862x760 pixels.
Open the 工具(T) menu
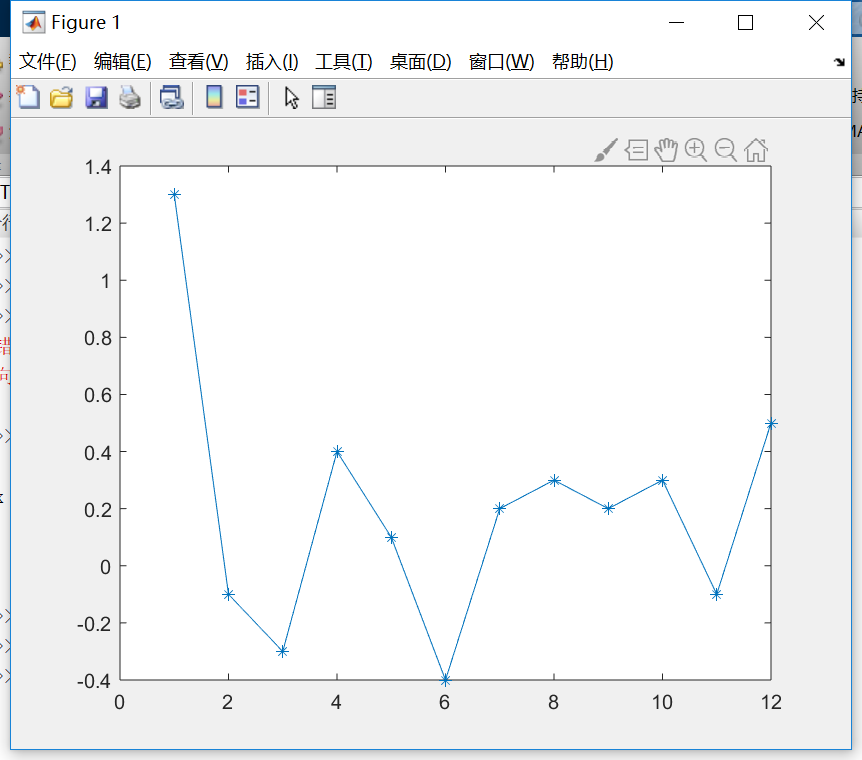(344, 62)
